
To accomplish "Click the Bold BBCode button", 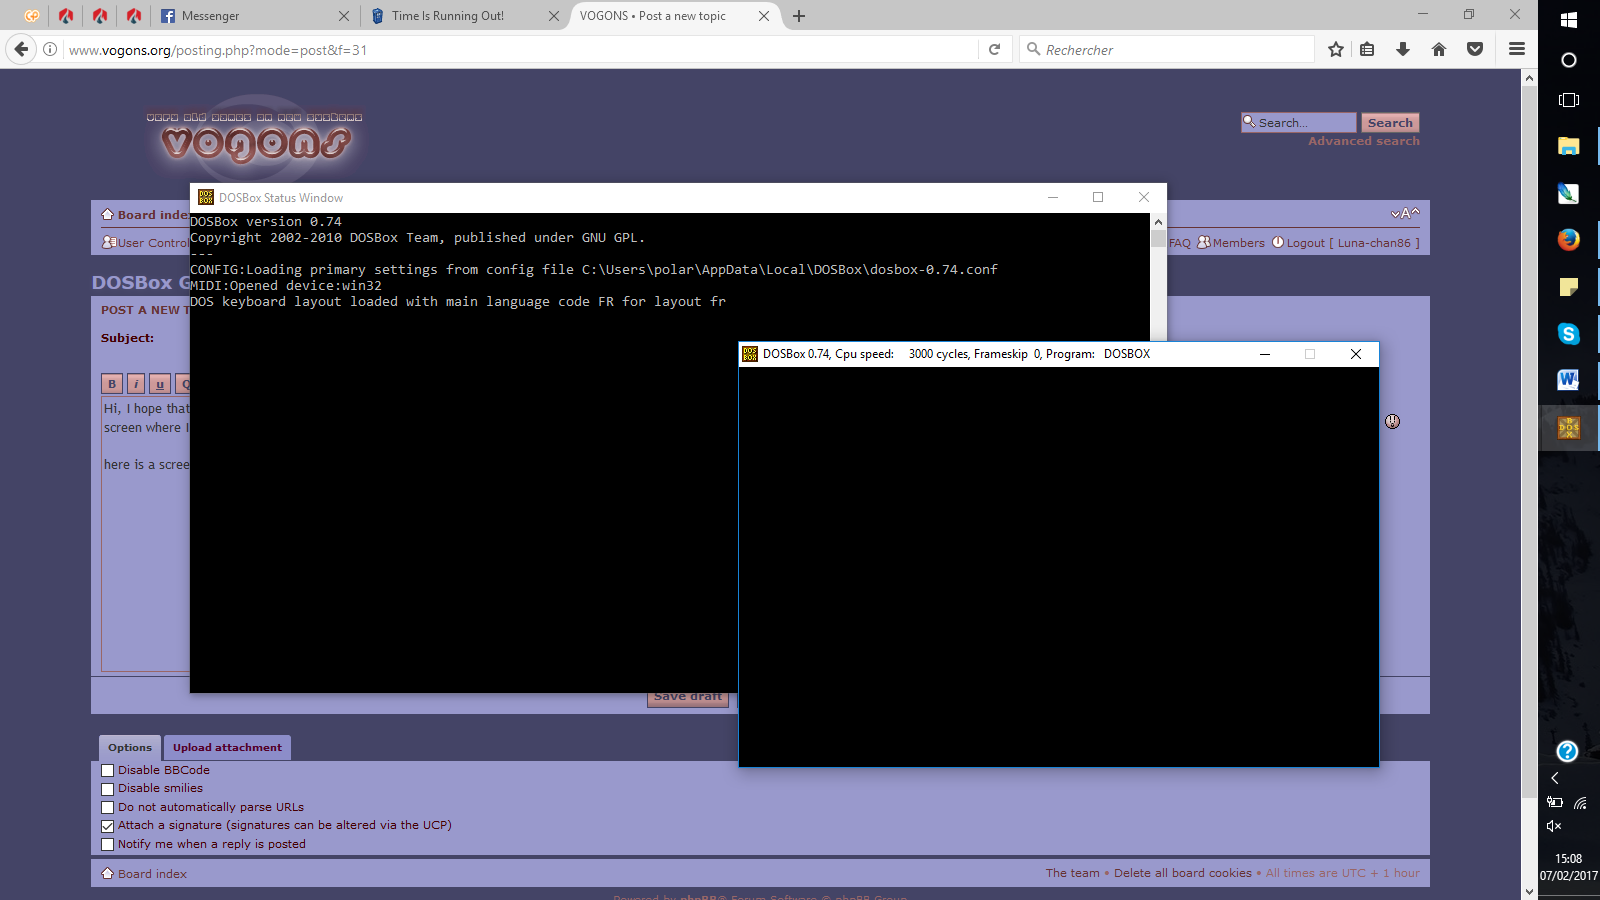I will point(112,383).
